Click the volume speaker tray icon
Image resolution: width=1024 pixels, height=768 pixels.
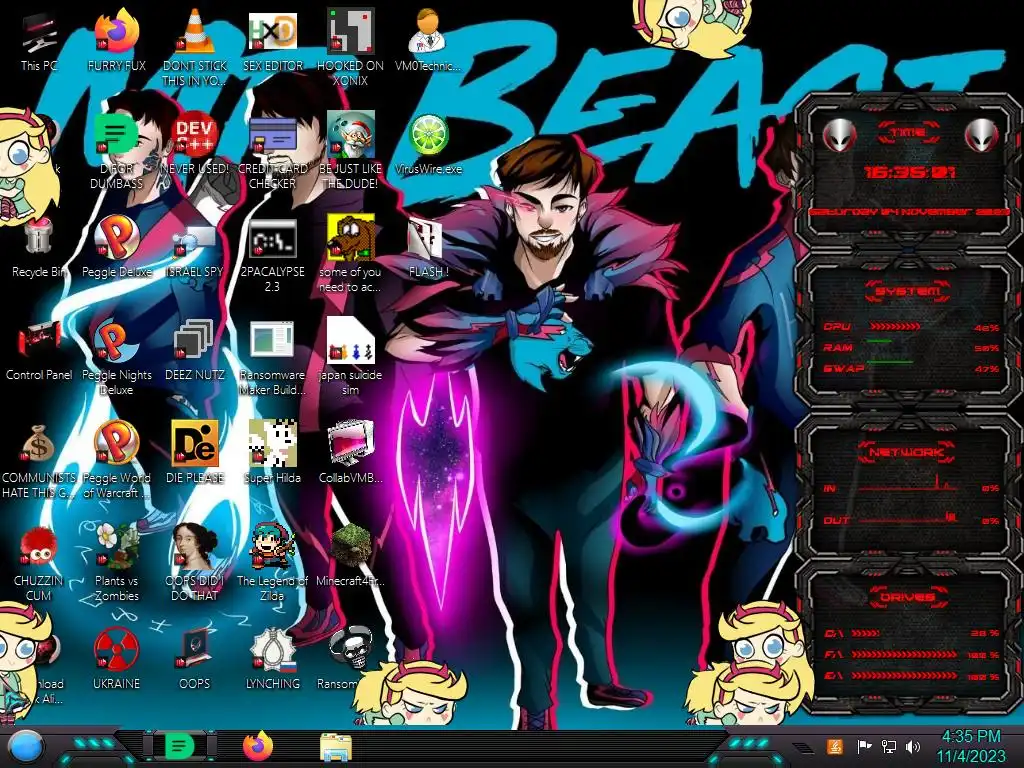(913, 746)
